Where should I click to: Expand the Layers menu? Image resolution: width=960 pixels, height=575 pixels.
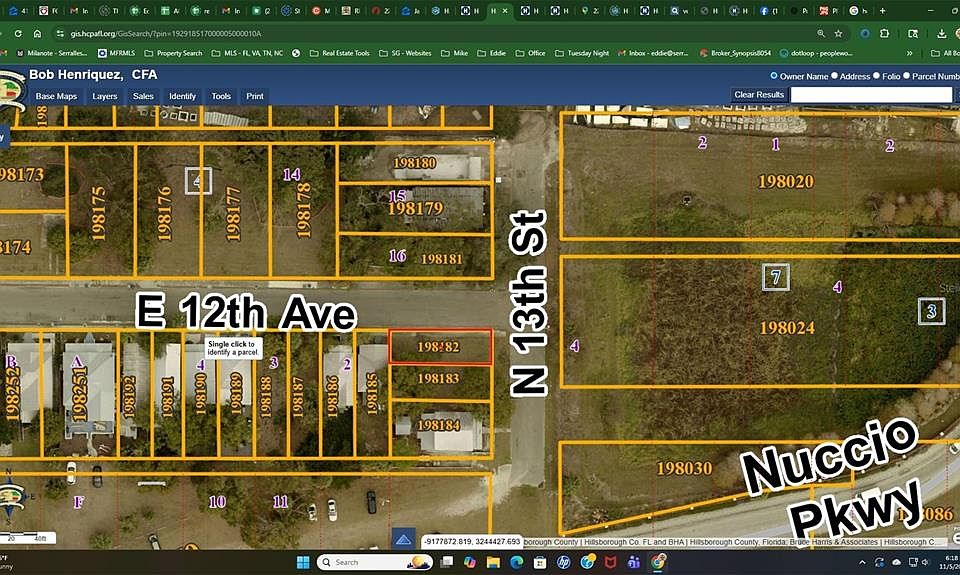coord(104,96)
